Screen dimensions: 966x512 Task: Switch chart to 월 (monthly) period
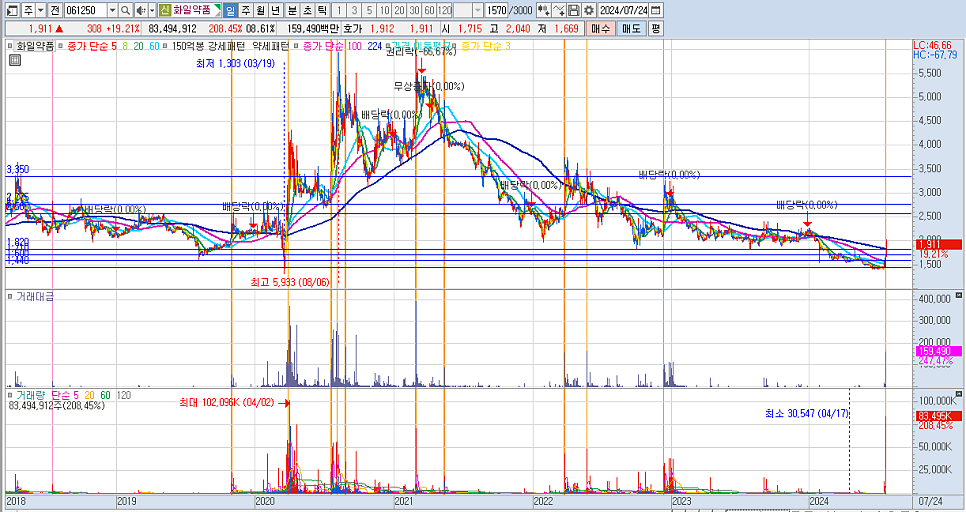[x=261, y=10]
